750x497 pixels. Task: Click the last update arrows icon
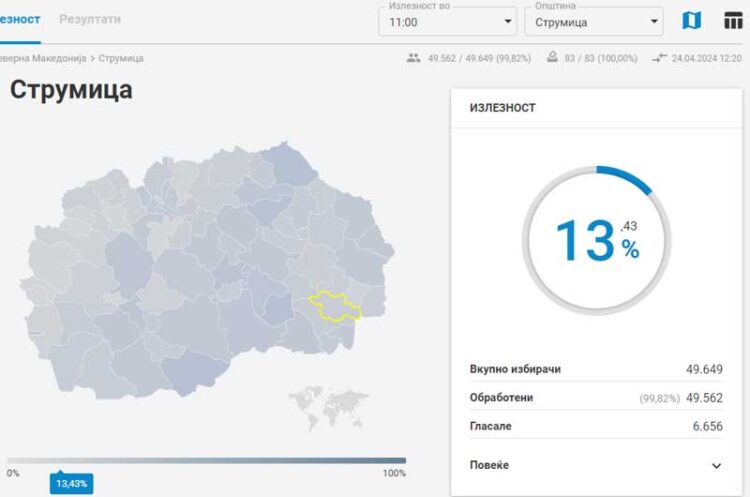click(x=659, y=58)
